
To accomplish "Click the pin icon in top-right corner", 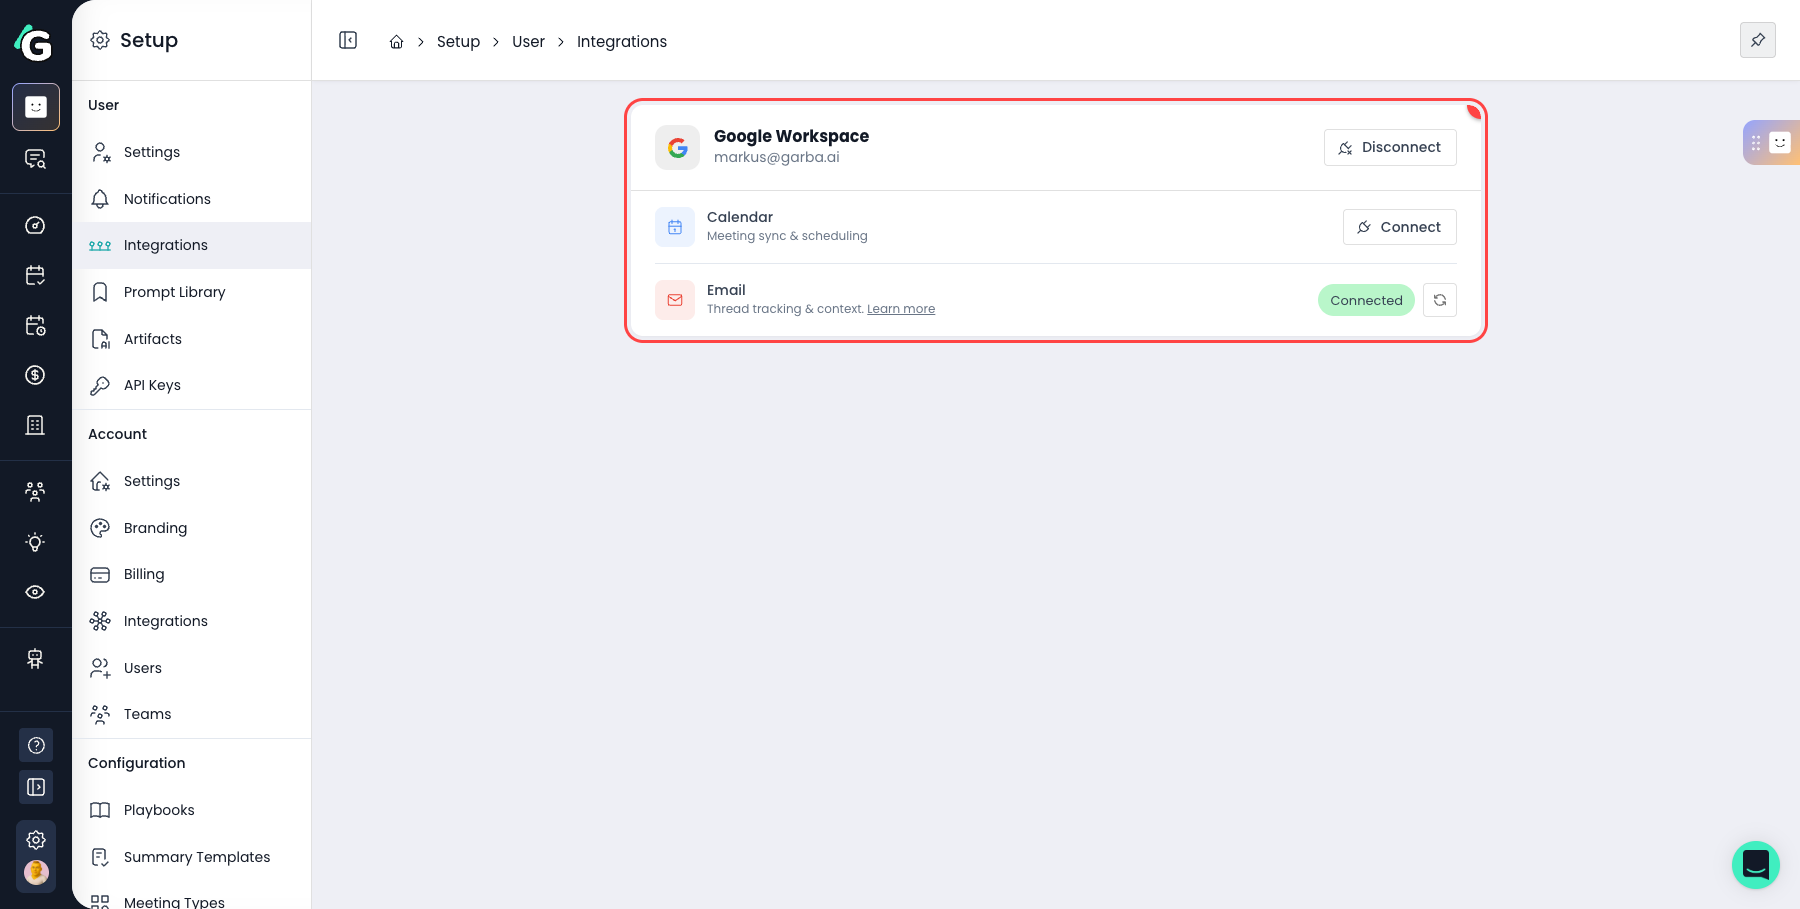I will pyautogui.click(x=1757, y=40).
